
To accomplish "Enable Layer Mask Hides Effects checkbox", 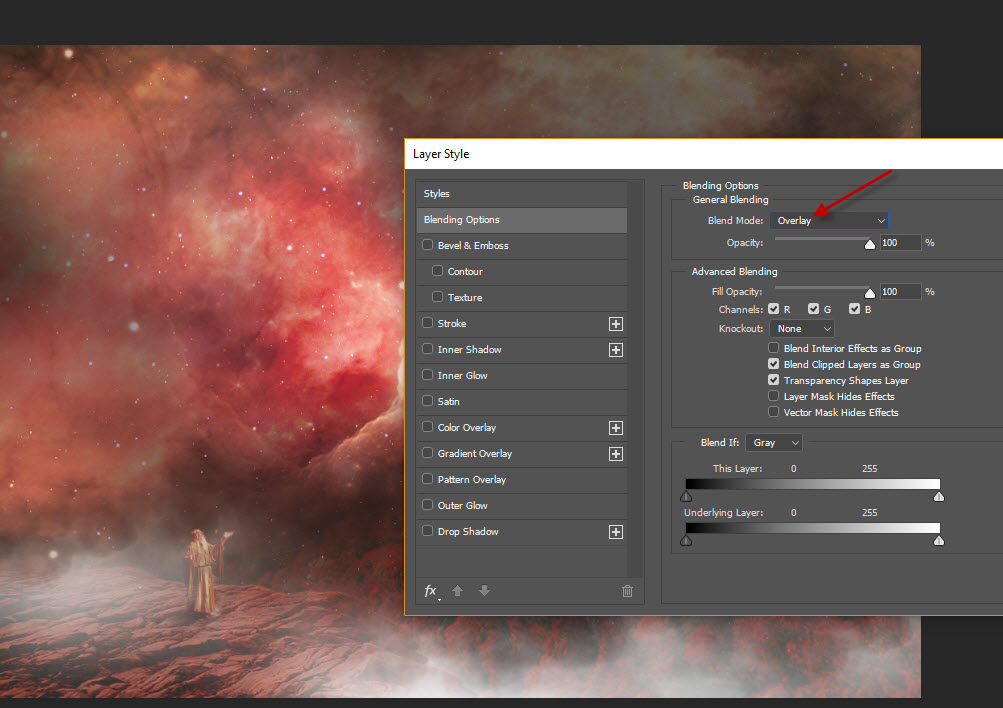I will point(773,396).
